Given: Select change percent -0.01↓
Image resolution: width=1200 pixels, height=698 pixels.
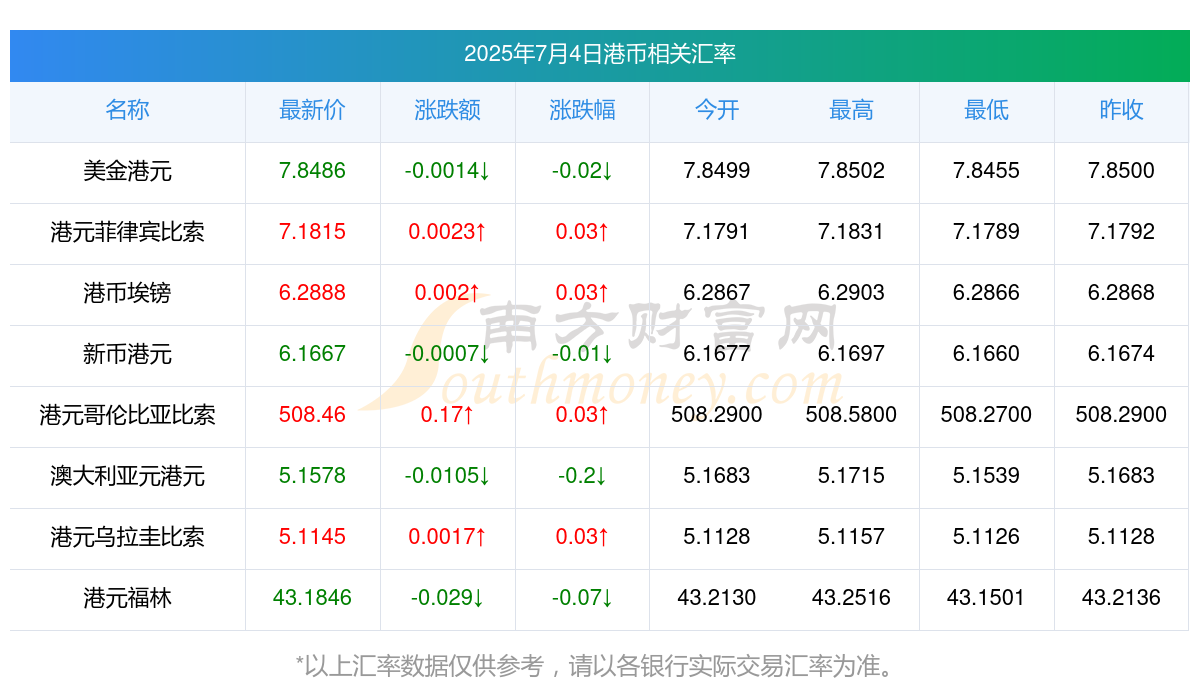Looking at the screenshot, I should tap(582, 354).
